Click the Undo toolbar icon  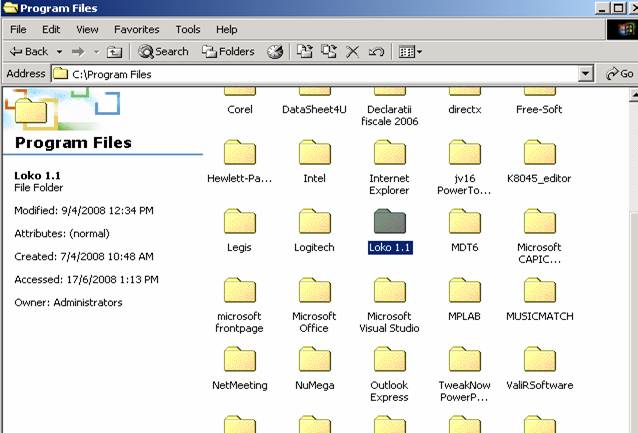click(x=376, y=52)
